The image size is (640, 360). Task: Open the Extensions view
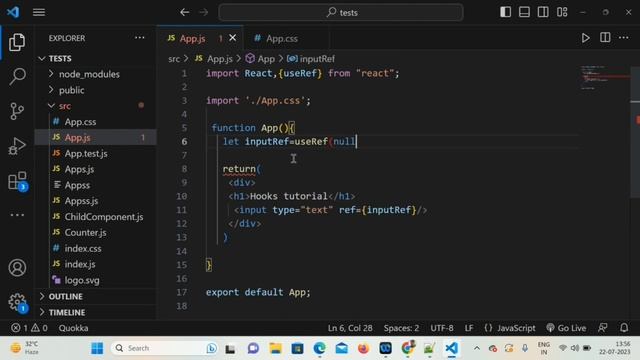(17, 180)
